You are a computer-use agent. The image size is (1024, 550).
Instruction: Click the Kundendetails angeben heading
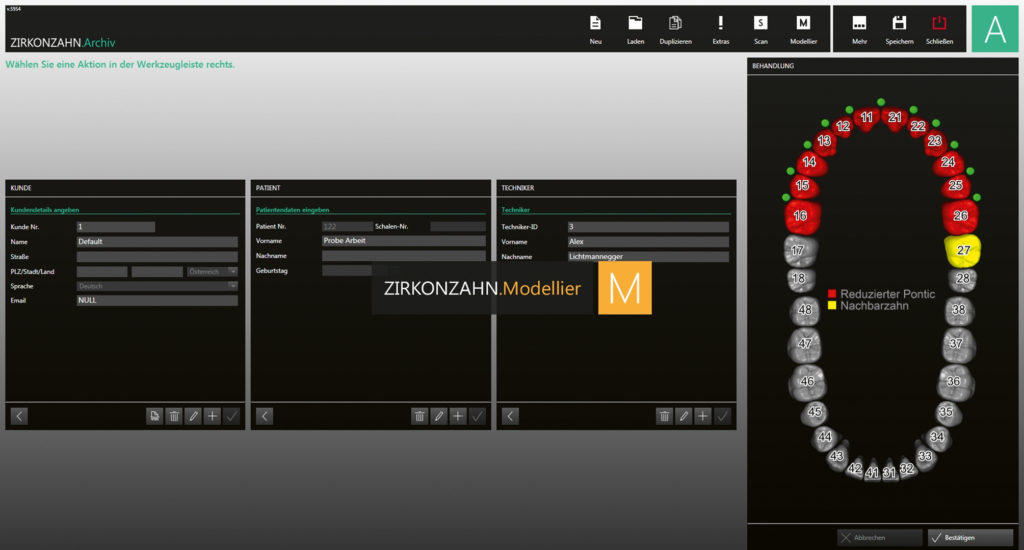click(44, 210)
